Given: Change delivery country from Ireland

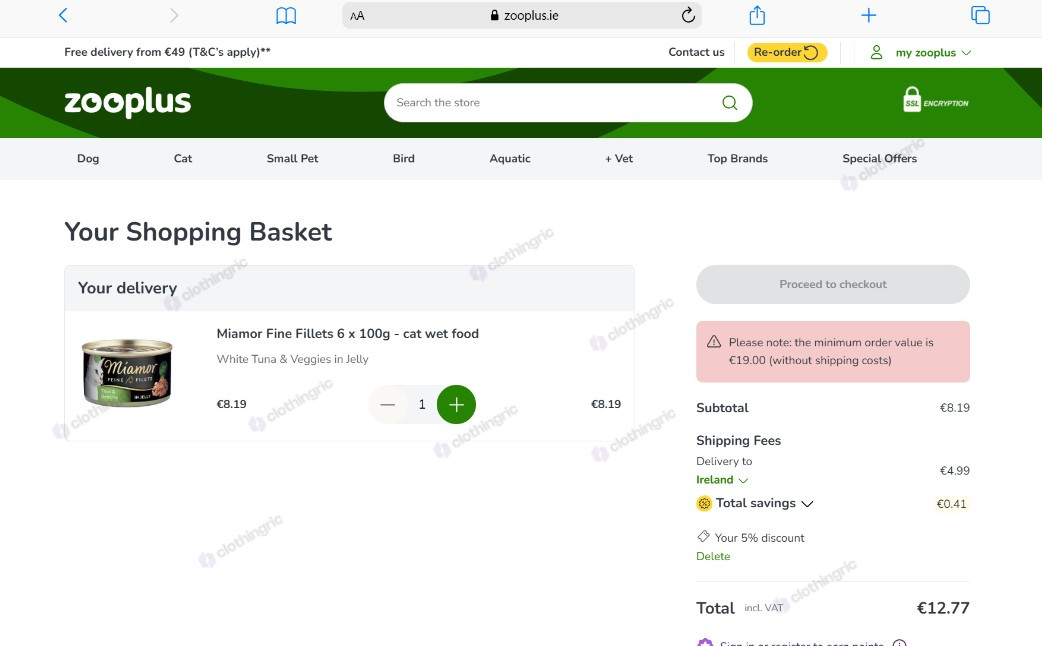Looking at the screenshot, I should 722,480.
